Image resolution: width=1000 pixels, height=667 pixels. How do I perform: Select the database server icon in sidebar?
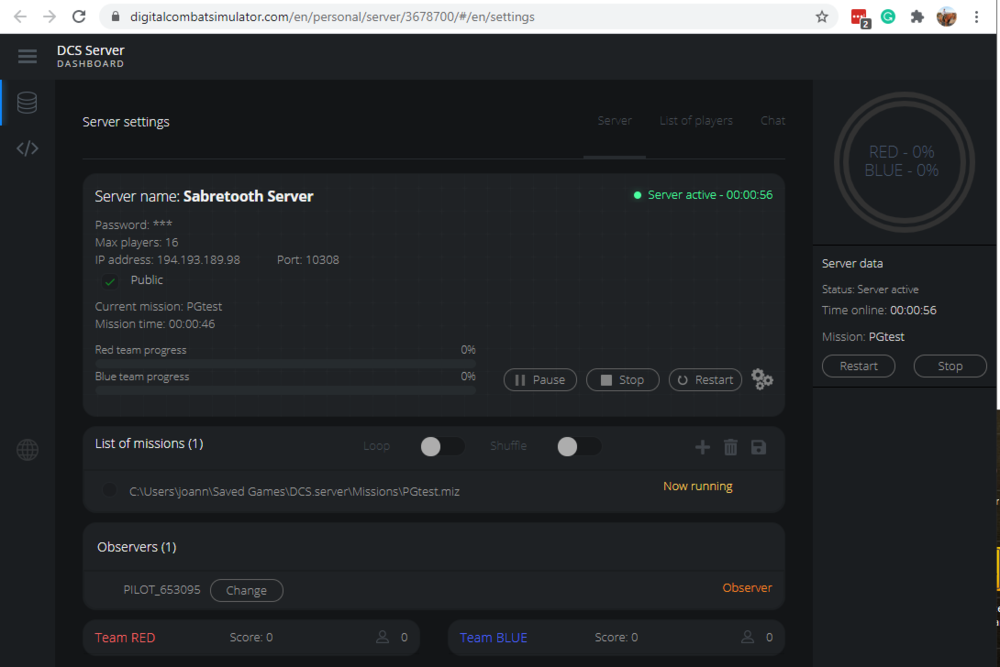click(x=27, y=102)
